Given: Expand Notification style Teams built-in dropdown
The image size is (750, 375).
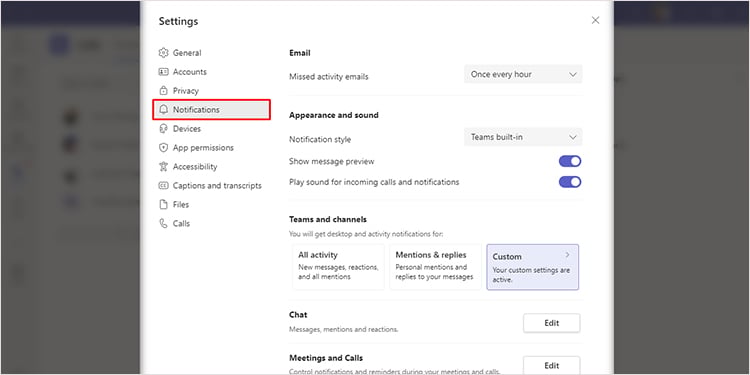Looking at the screenshot, I should pos(523,137).
